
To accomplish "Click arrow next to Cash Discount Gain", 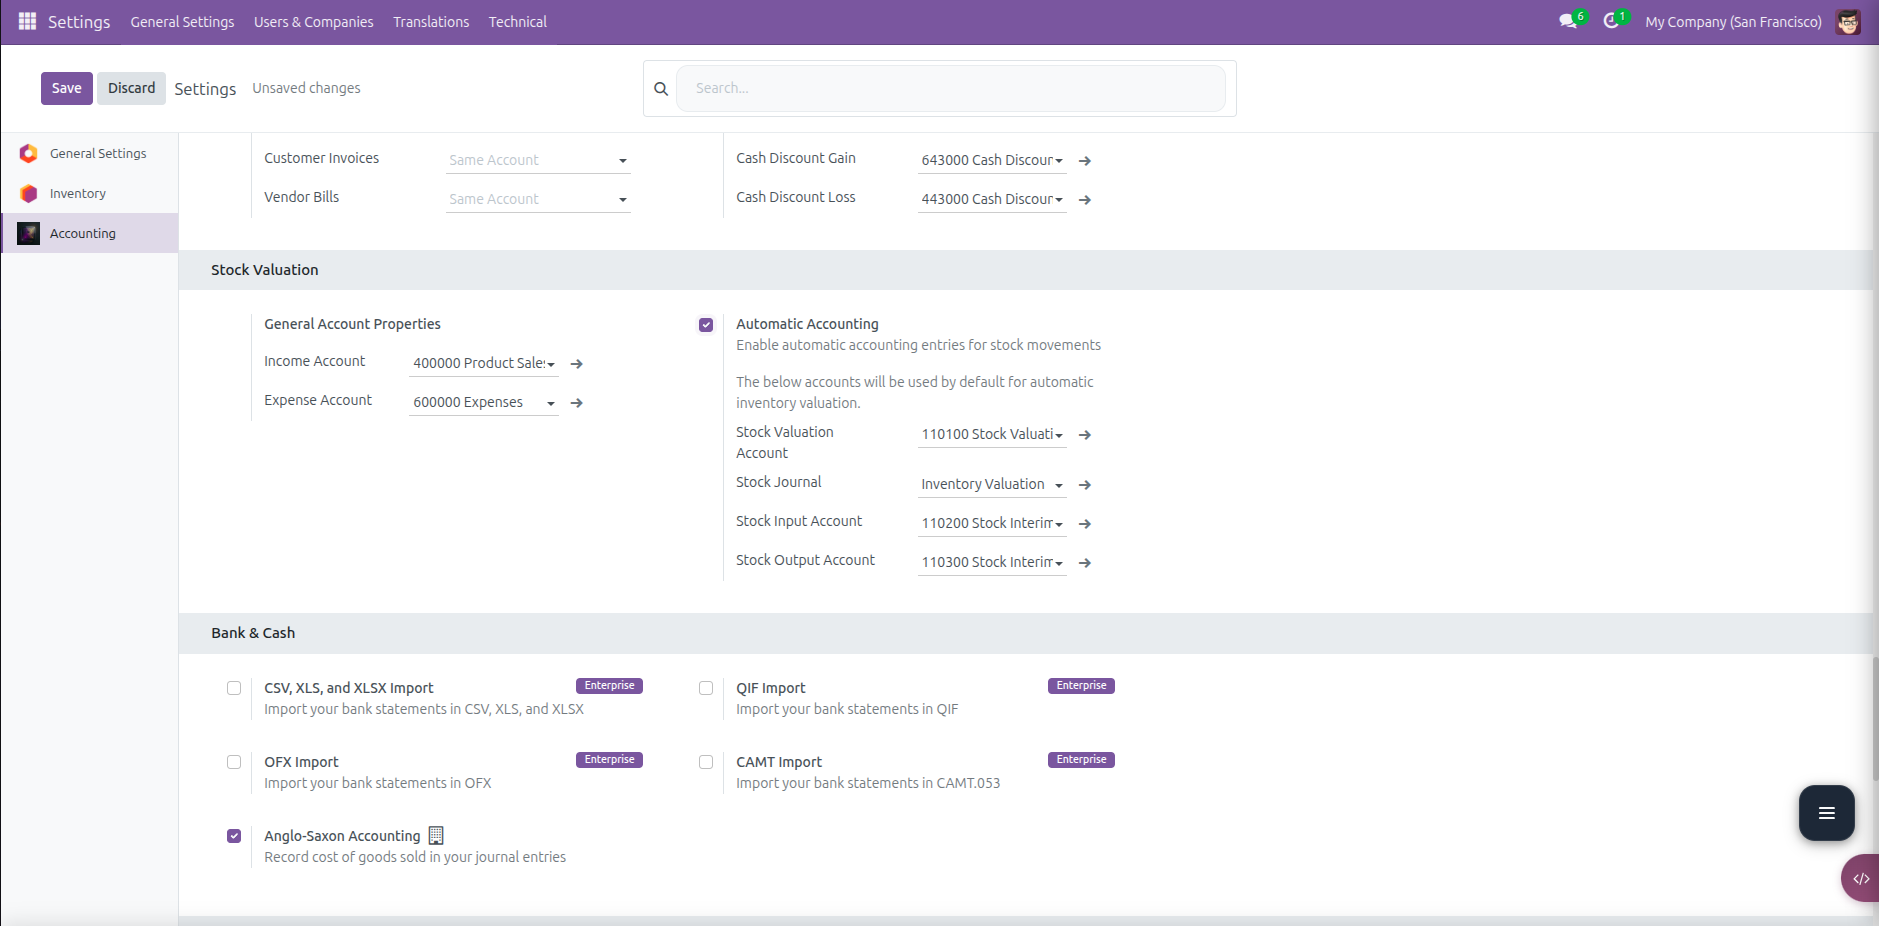I will coord(1085,161).
